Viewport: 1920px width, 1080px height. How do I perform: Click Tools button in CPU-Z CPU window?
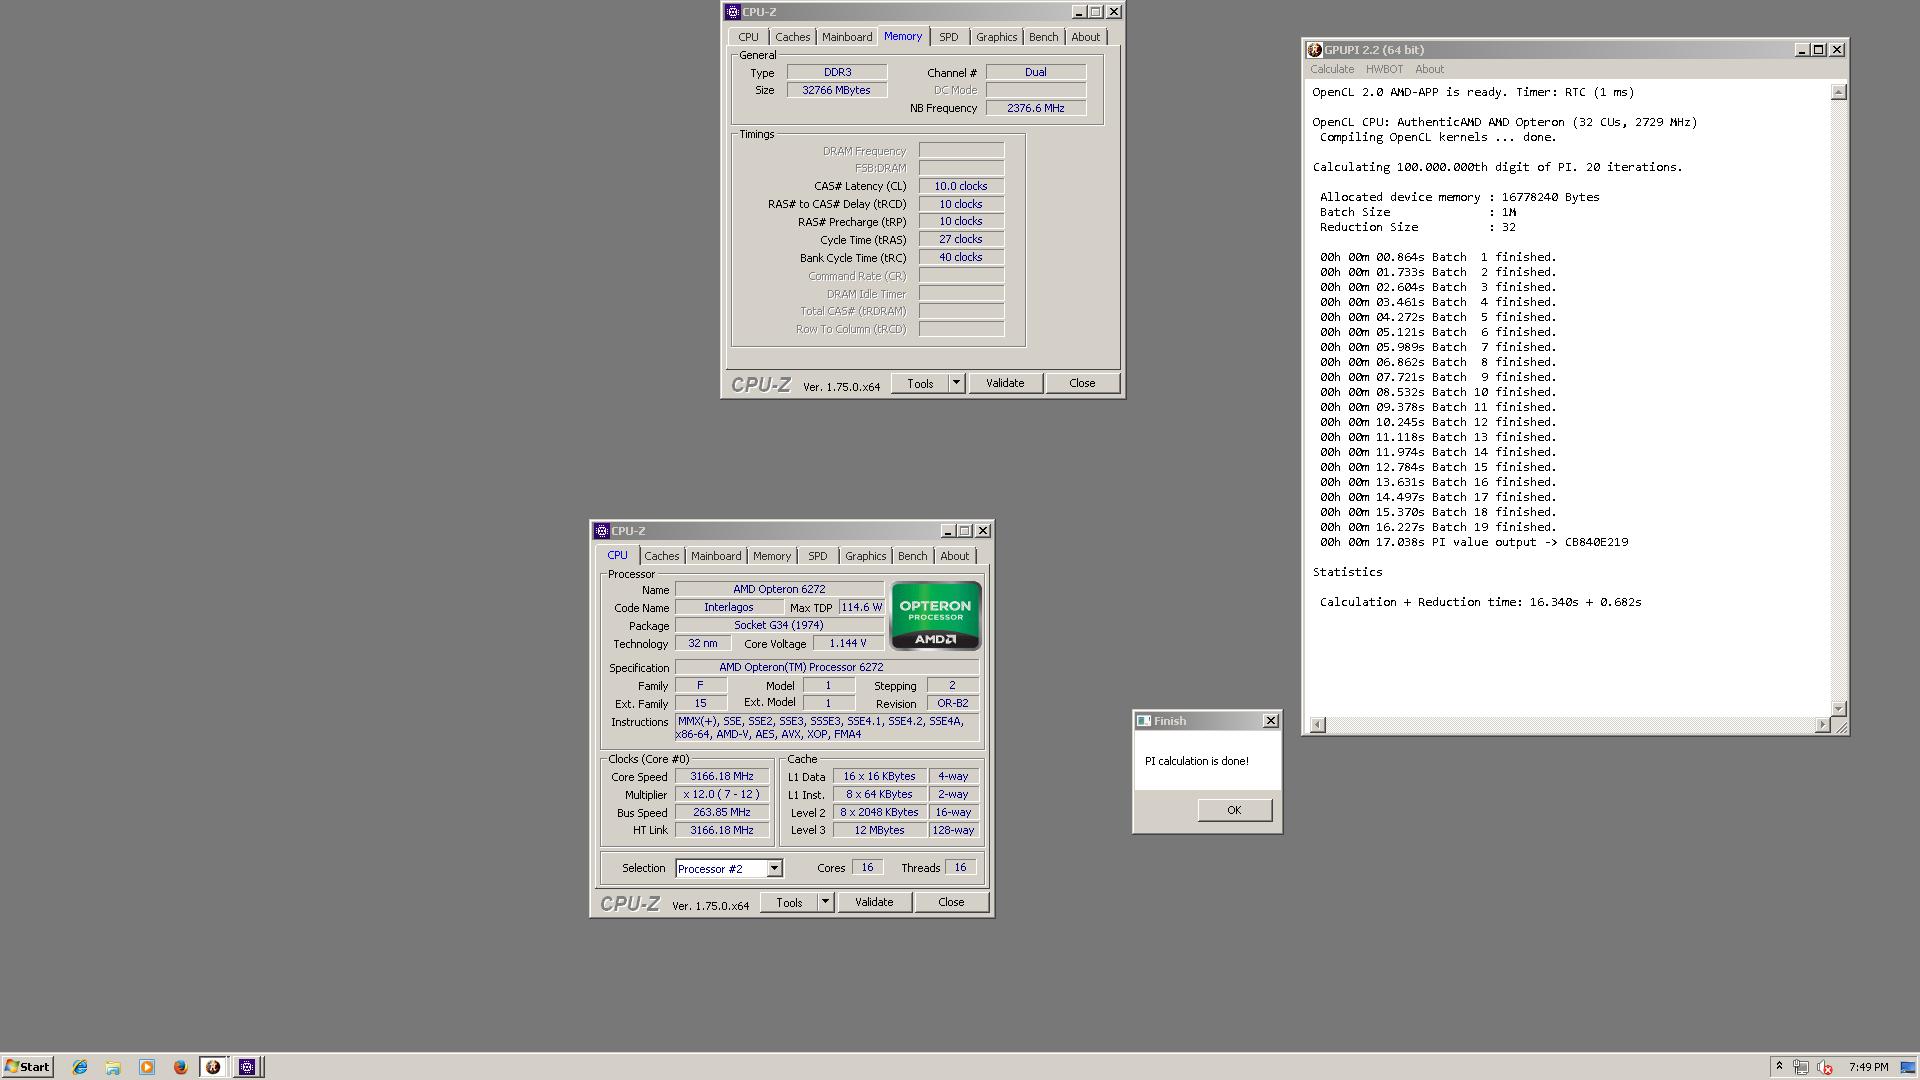pyautogui.click(x=789, y=902)
